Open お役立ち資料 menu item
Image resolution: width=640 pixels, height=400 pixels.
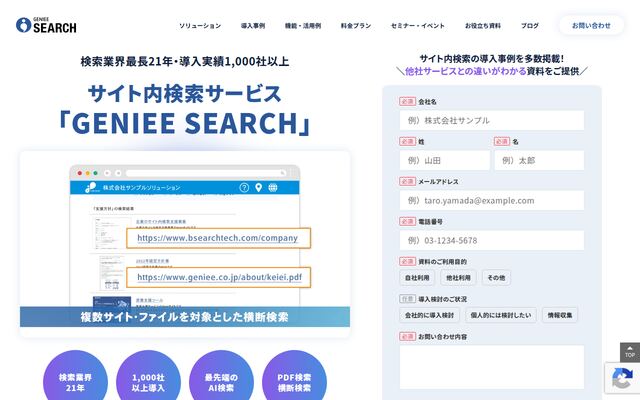coord(483,26)
